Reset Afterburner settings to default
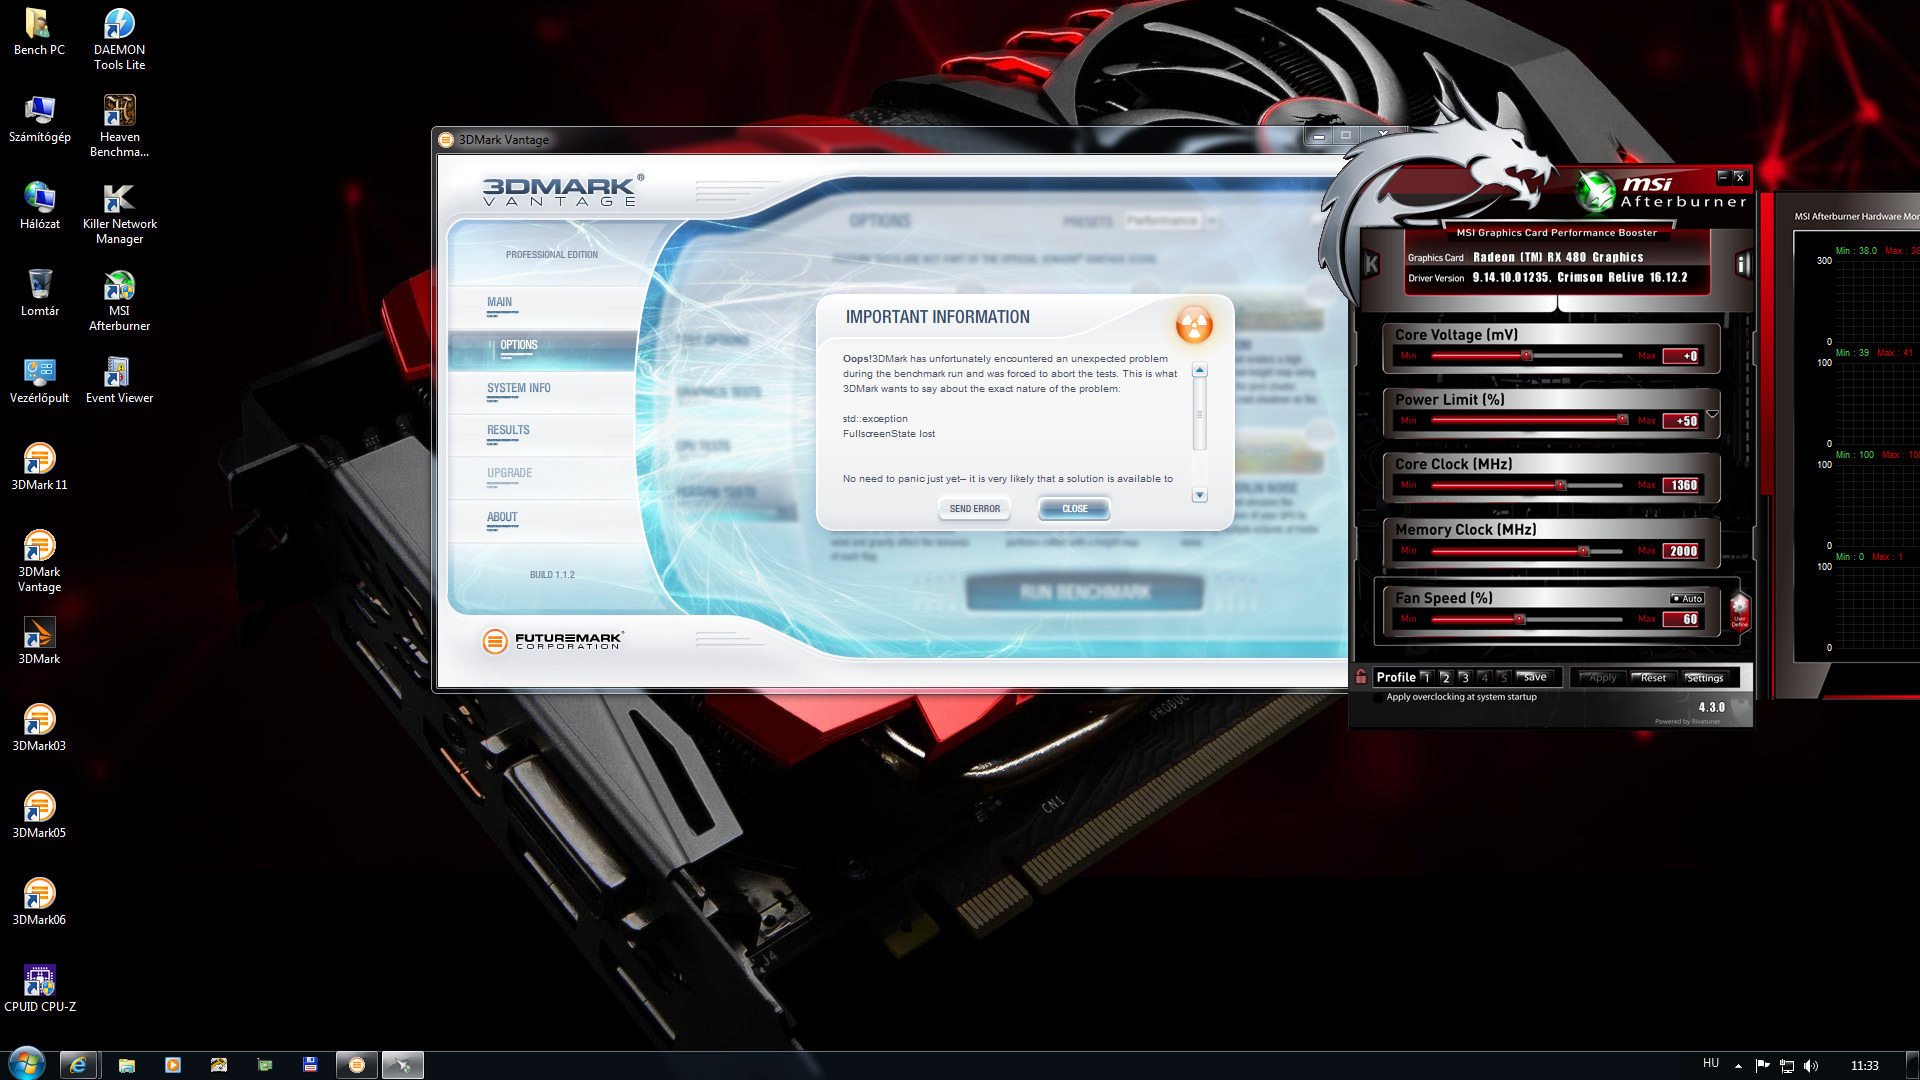The image size is (1920, 1080). [x=1653, y=678]
